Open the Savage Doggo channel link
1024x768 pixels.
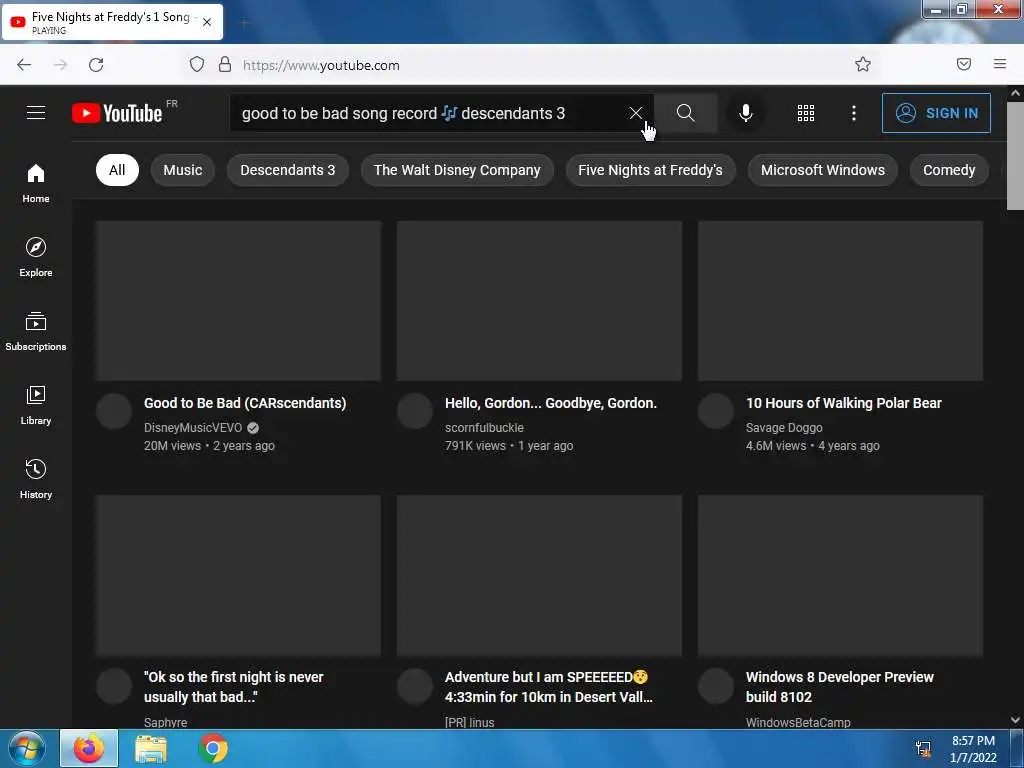tap(784, 428)
